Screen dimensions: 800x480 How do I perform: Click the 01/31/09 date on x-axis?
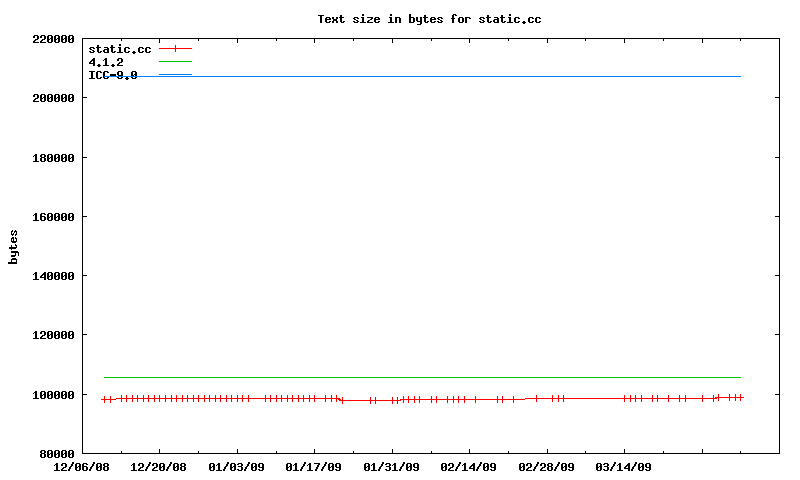click(x=391, y=467)
